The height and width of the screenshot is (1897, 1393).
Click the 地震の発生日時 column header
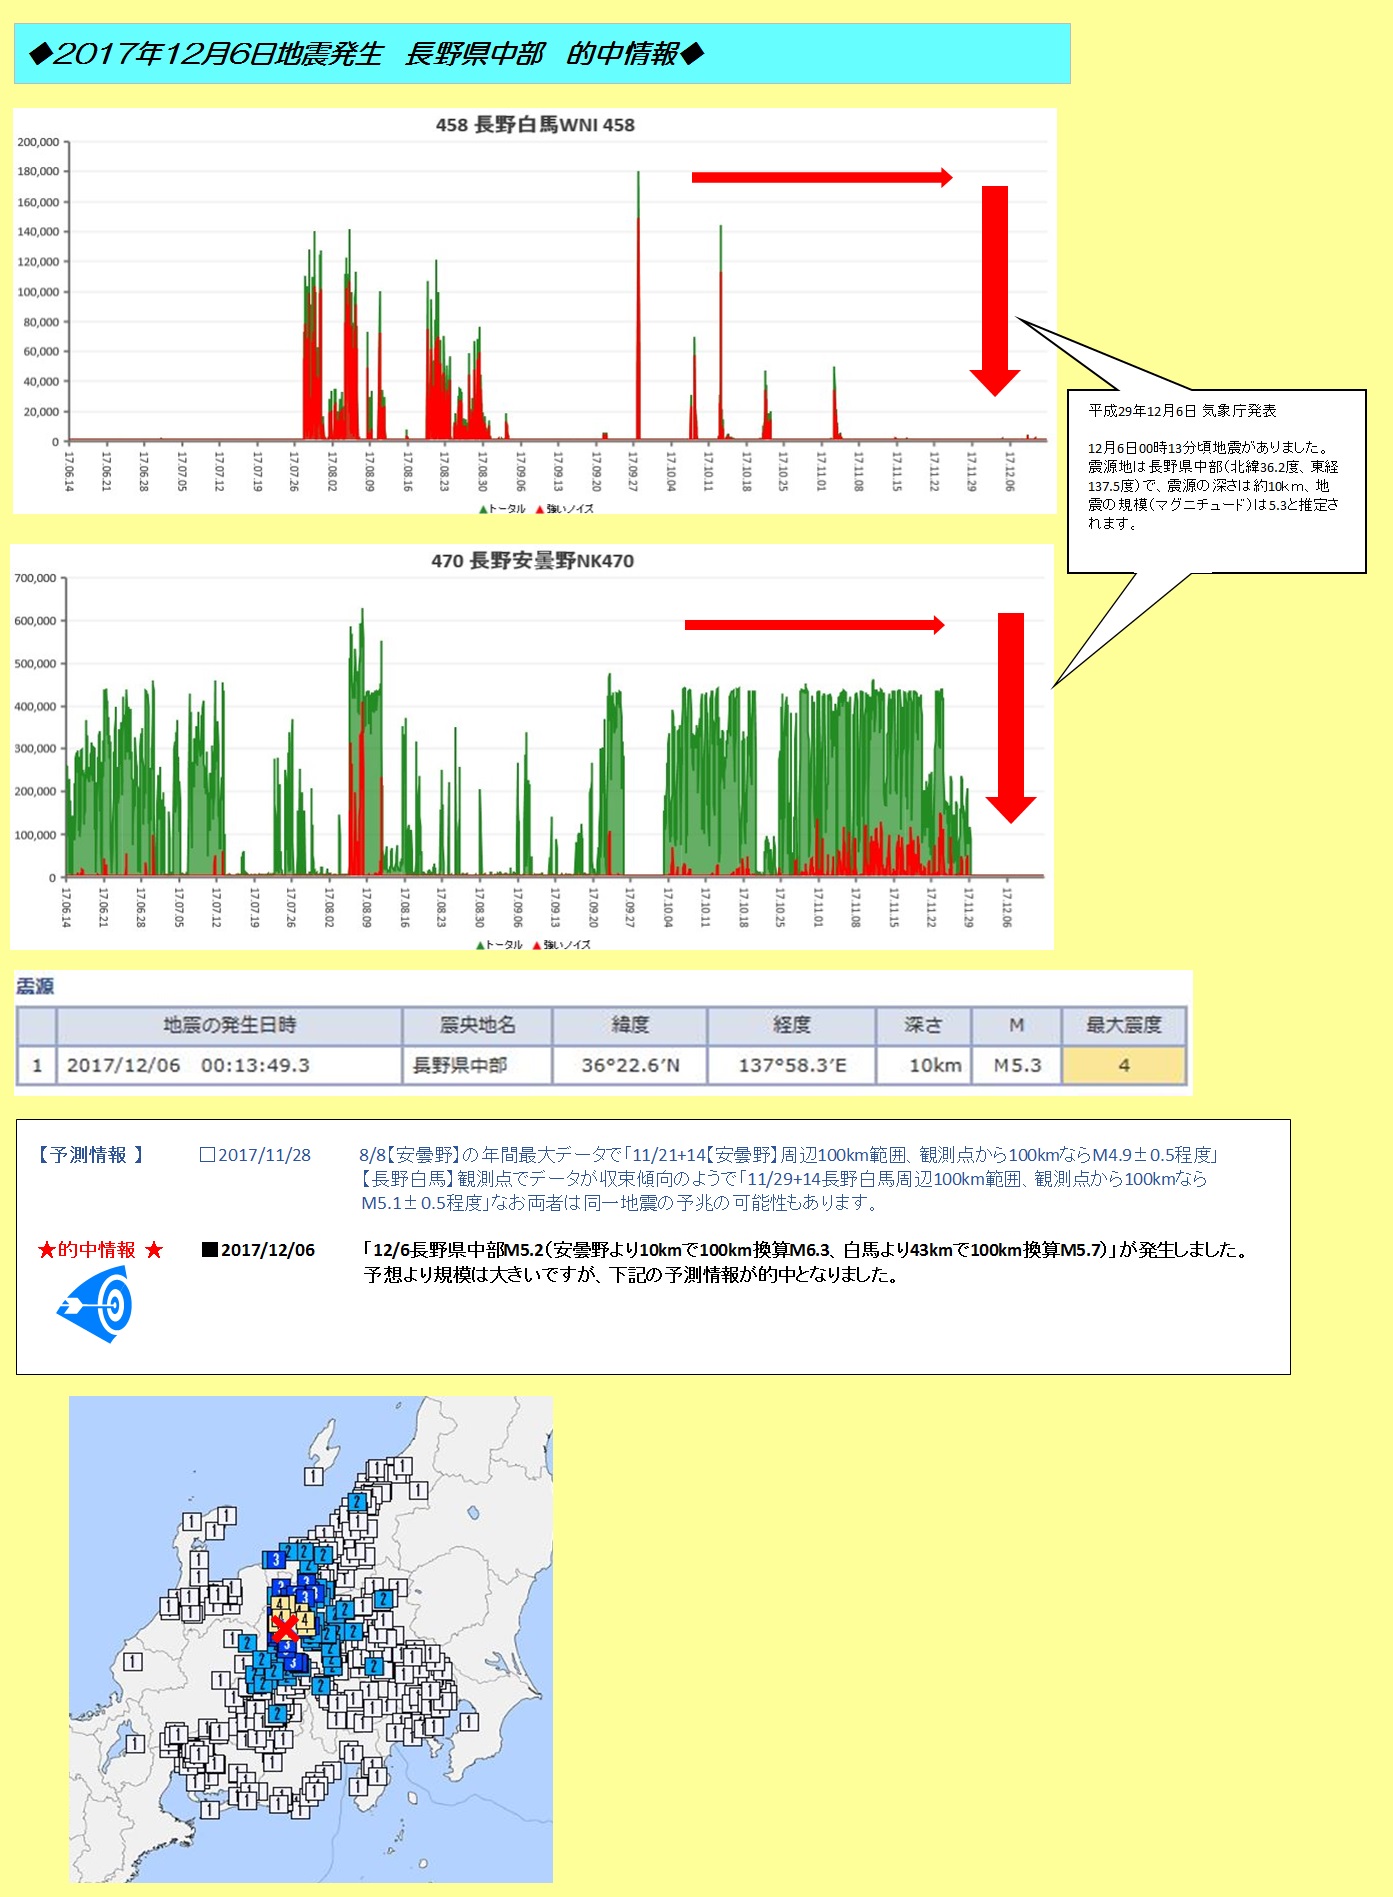tap(230, 1025)
